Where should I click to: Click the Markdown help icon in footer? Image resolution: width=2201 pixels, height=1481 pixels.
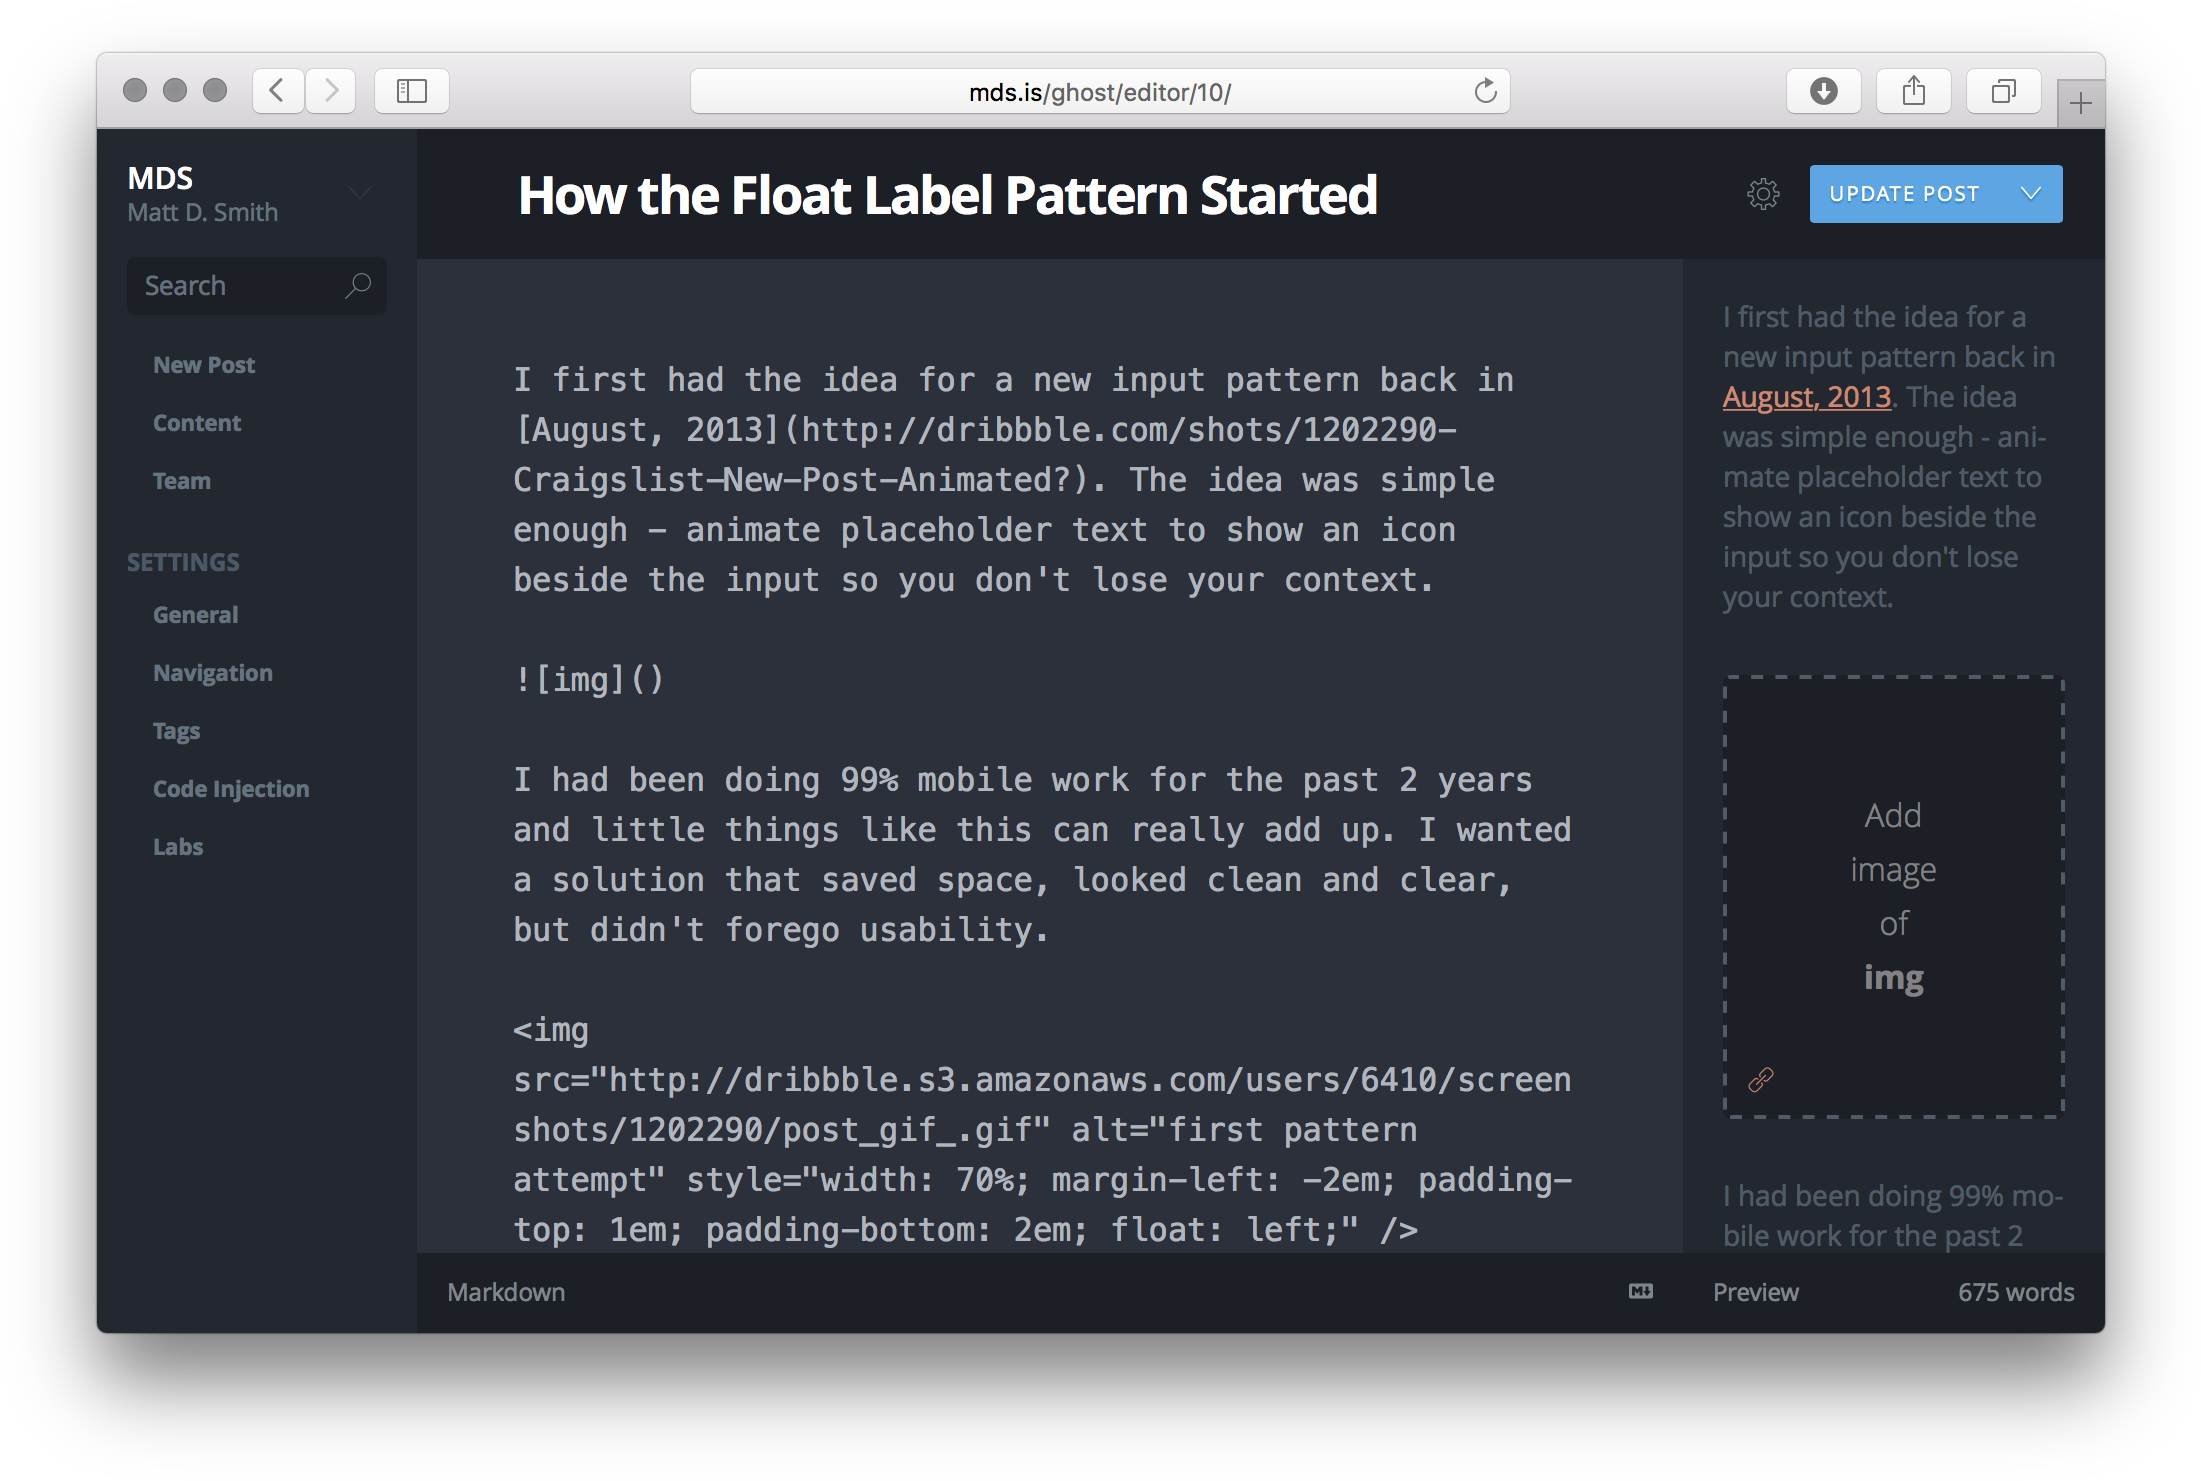pyautogui.click(x=1640, y=1291)
